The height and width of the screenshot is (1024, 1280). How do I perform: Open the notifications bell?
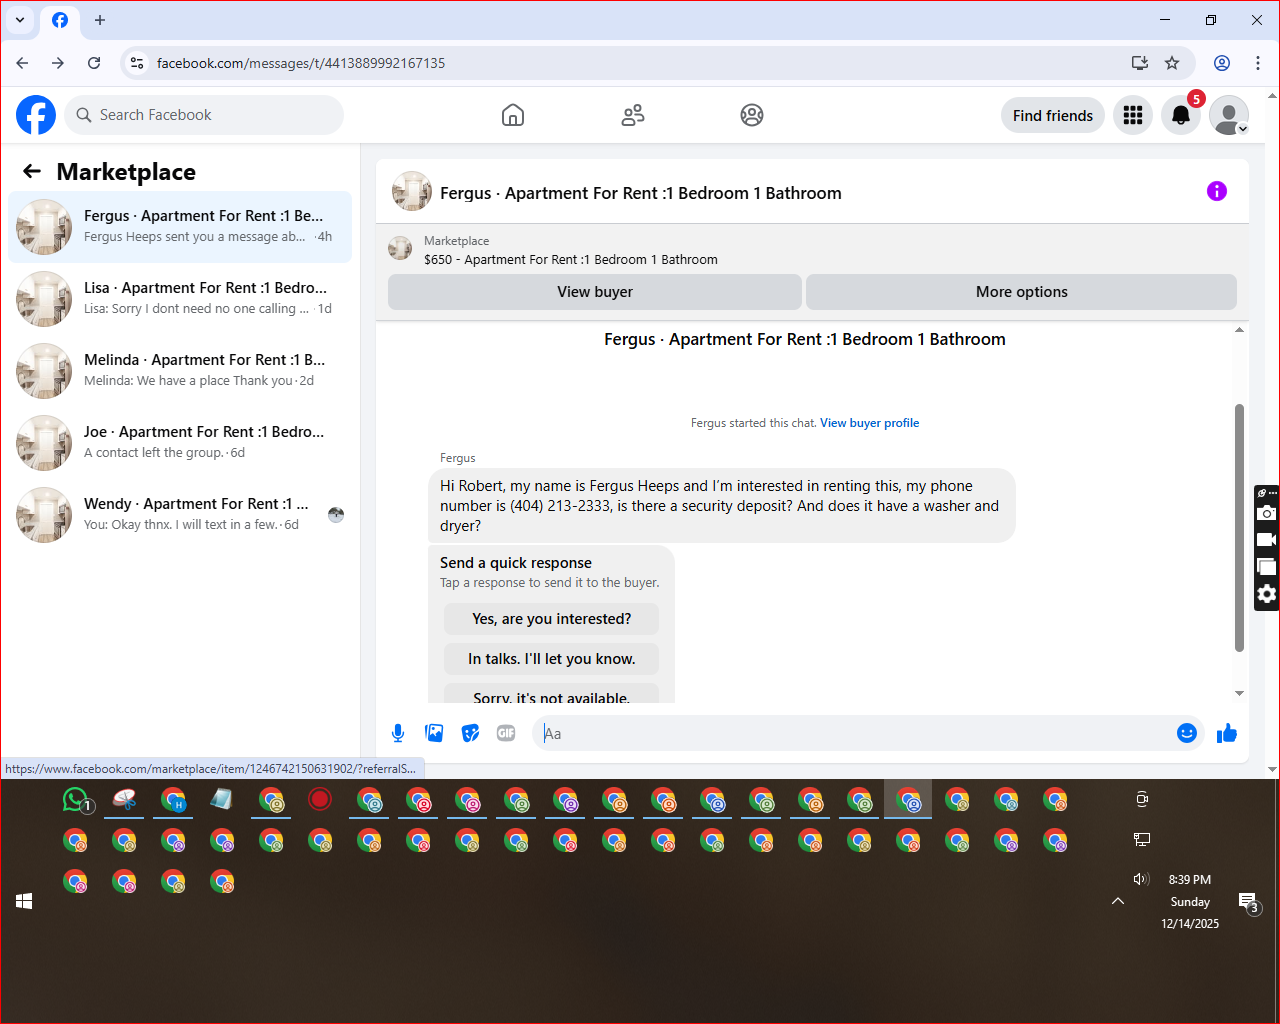(1181, 116)
